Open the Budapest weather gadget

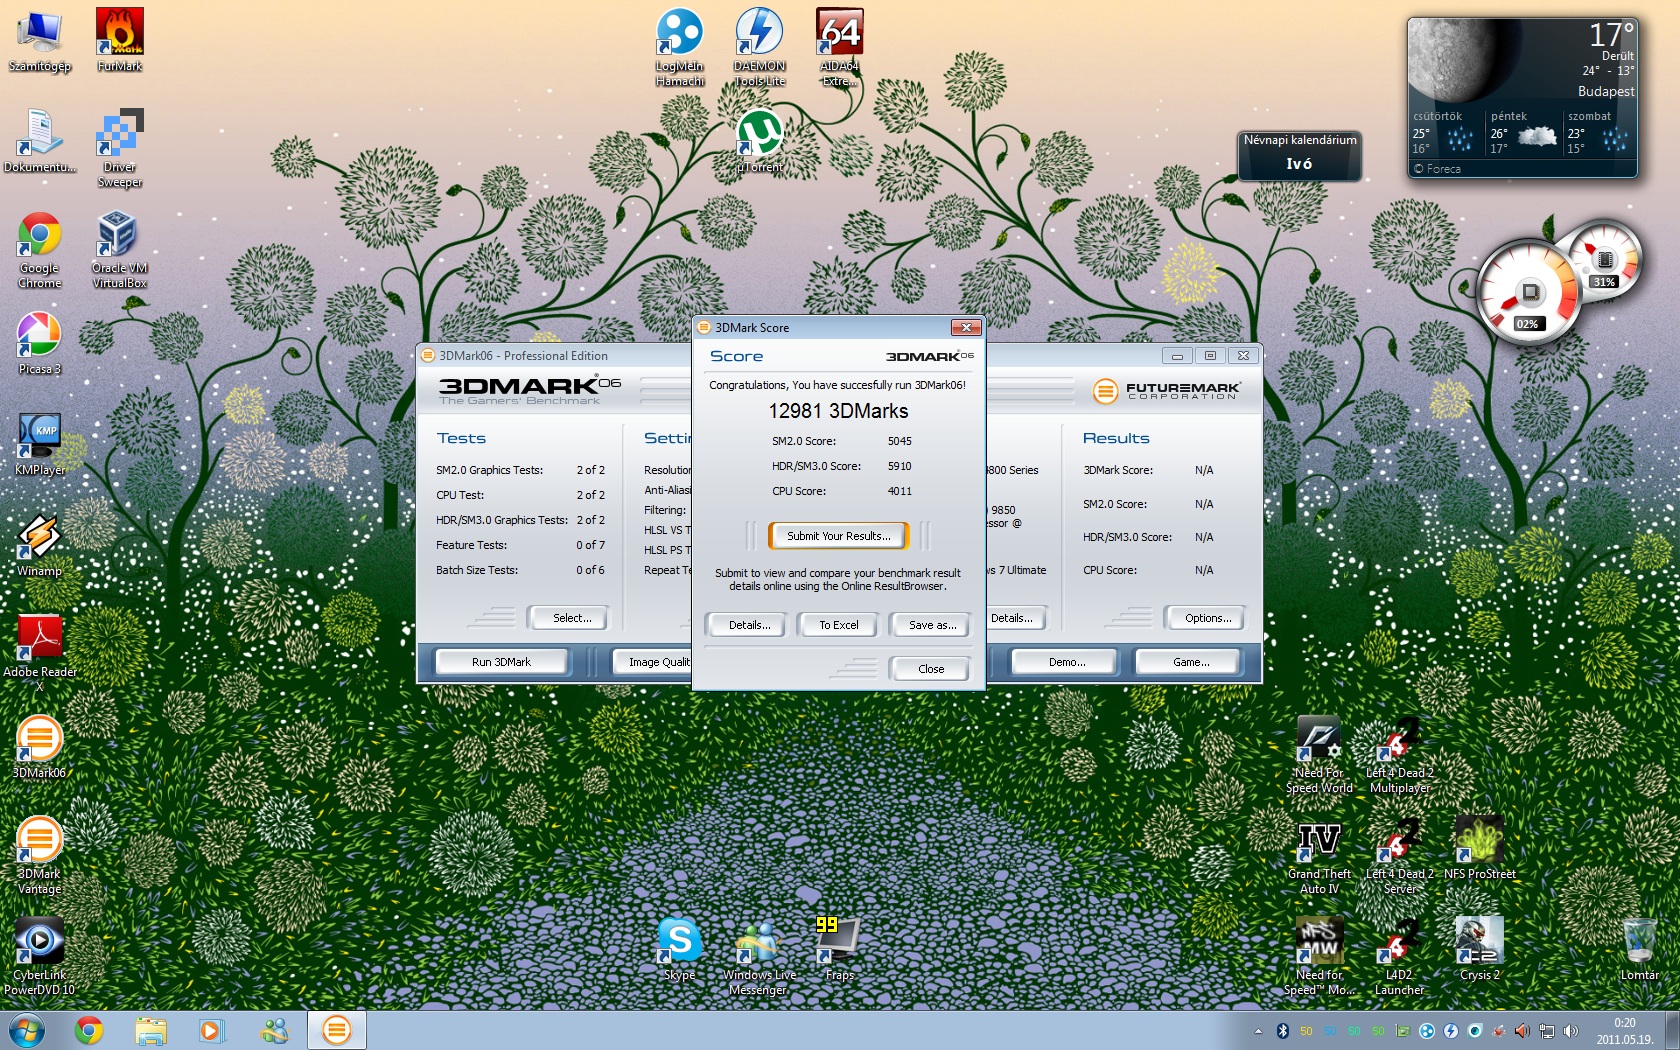1522,98
